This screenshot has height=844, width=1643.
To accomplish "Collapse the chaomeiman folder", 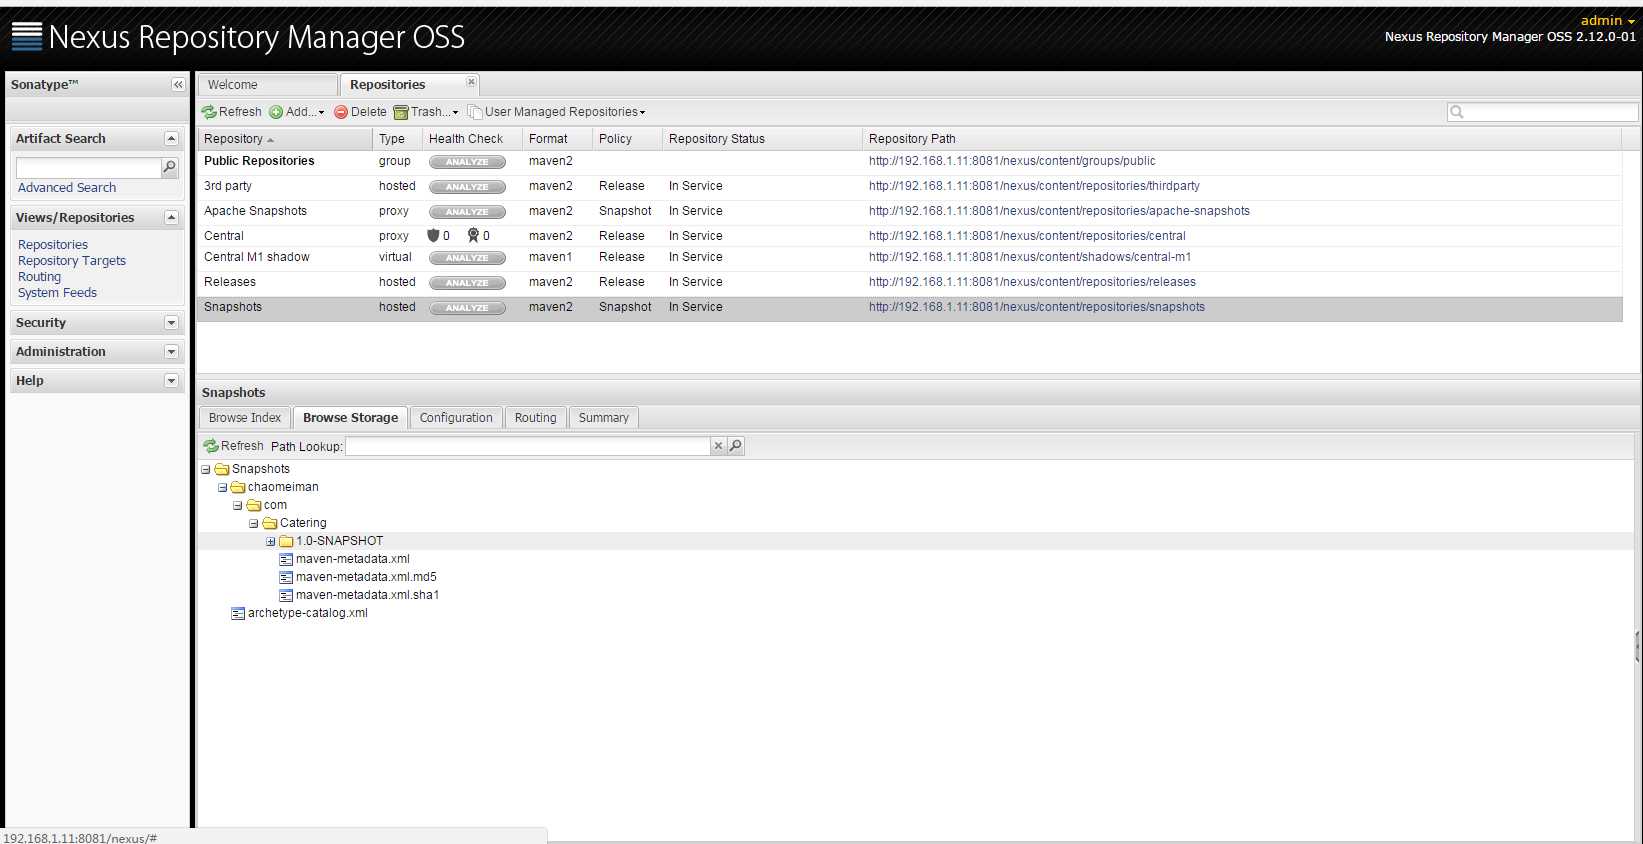I will coord(222,488).
